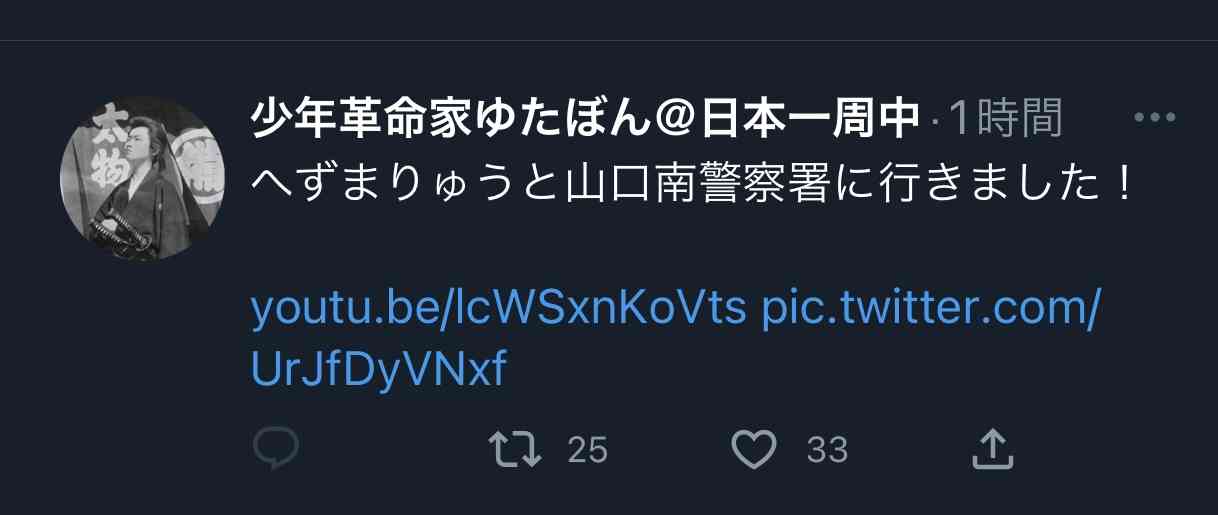
Task: Open the reply speech bubble icon
Action: coord(275,450)
